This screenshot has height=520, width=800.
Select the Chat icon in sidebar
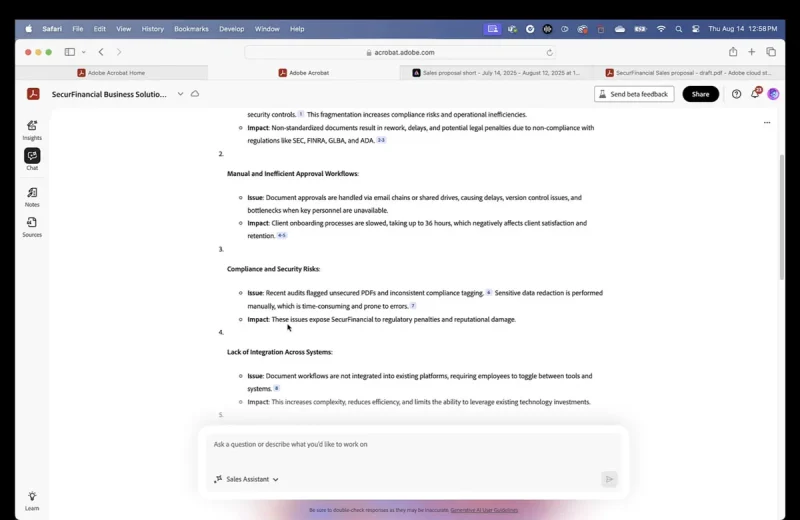coord(32,157)
